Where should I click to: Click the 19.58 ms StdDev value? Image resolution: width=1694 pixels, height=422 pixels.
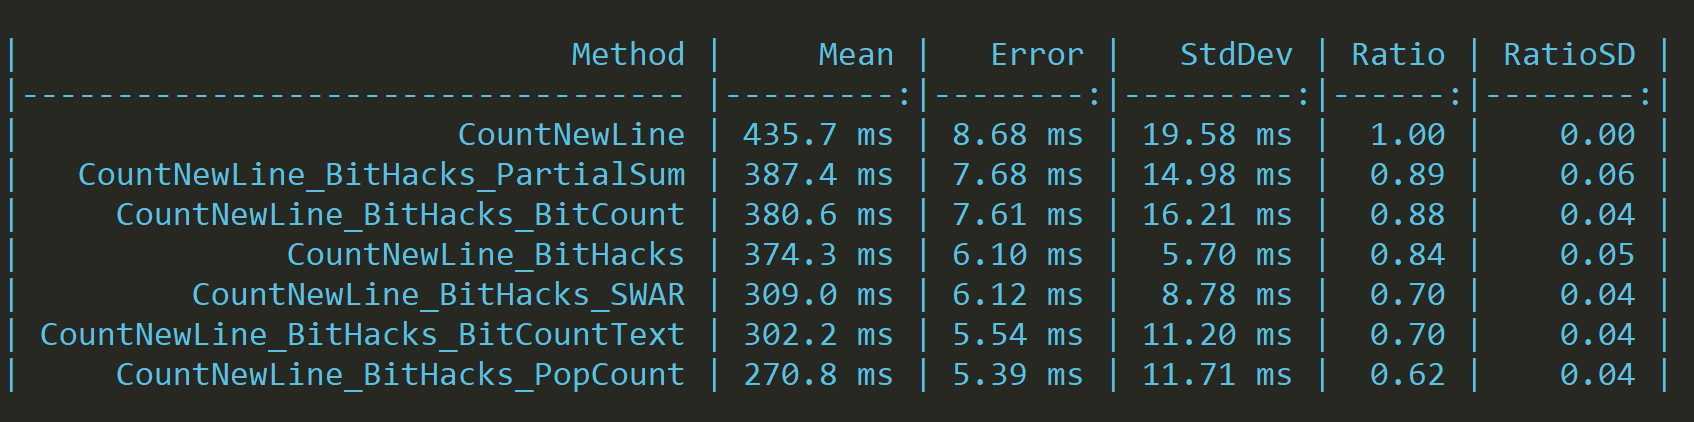pos(1216,135)
